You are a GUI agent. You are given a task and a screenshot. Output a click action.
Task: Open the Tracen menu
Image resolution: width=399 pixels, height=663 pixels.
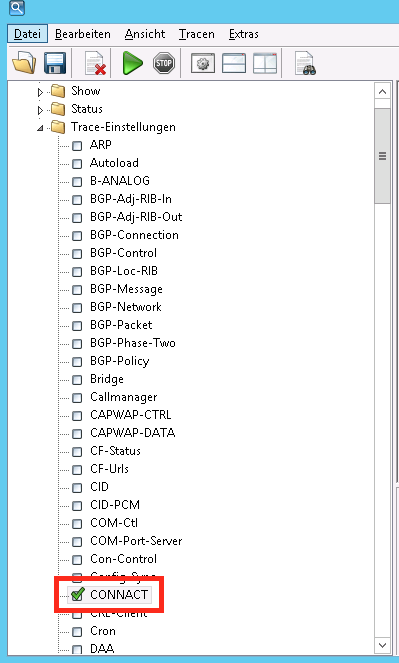pyautogui.click(x=197, y=34)
